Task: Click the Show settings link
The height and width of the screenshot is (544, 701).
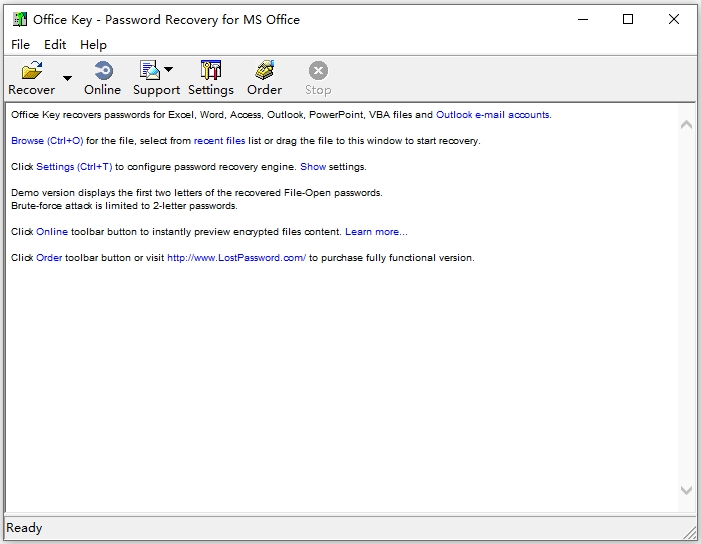Action: pos(313,167)
